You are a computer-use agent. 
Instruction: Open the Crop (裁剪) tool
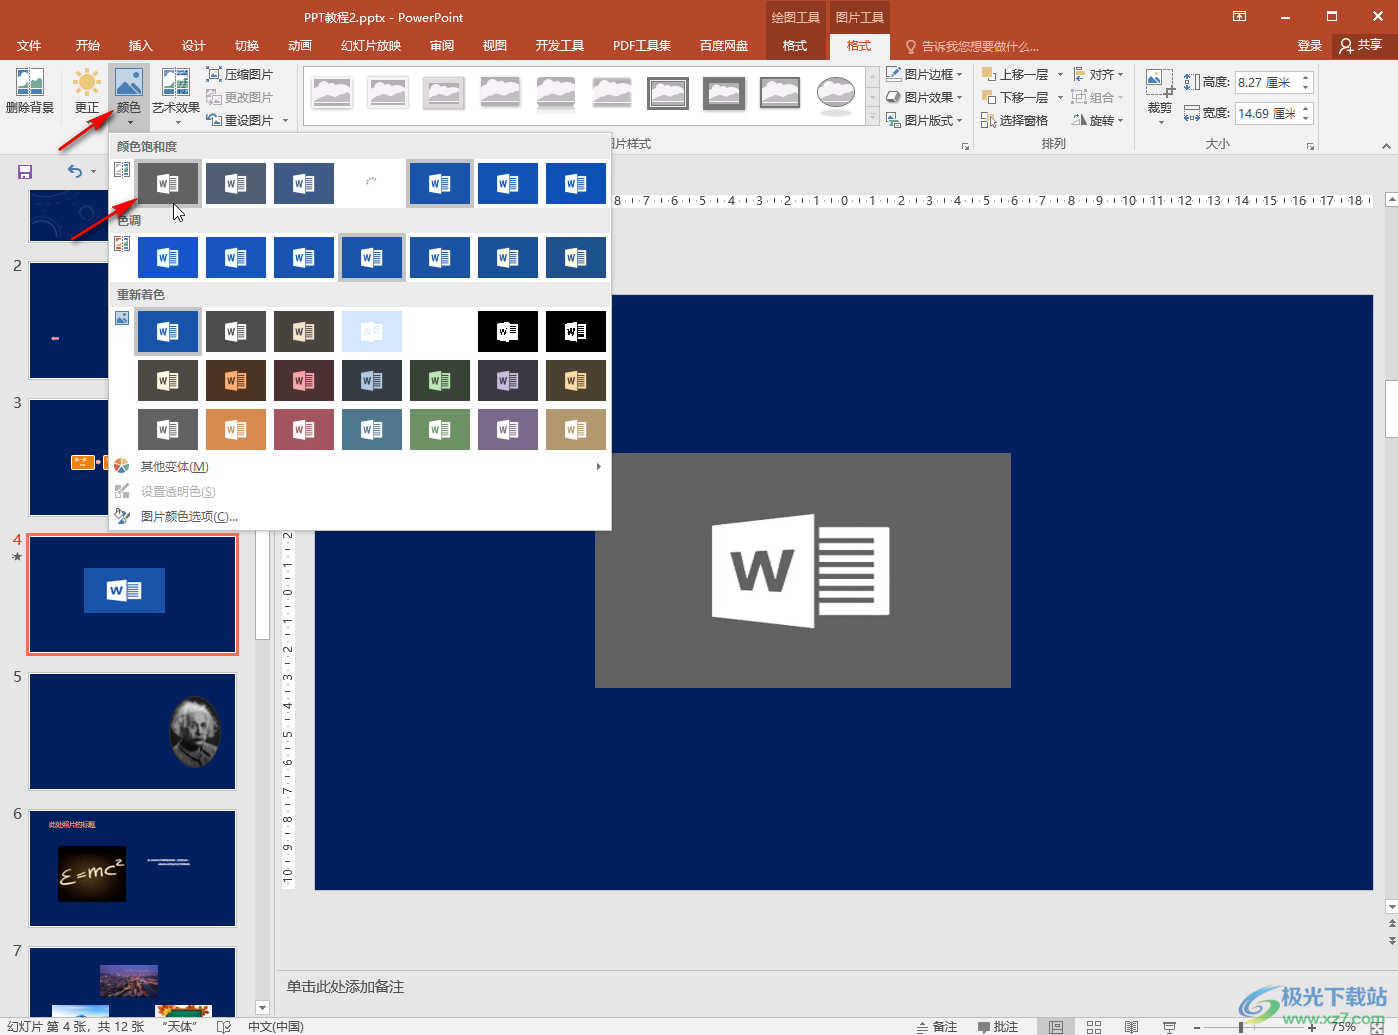coord(1160,95)
